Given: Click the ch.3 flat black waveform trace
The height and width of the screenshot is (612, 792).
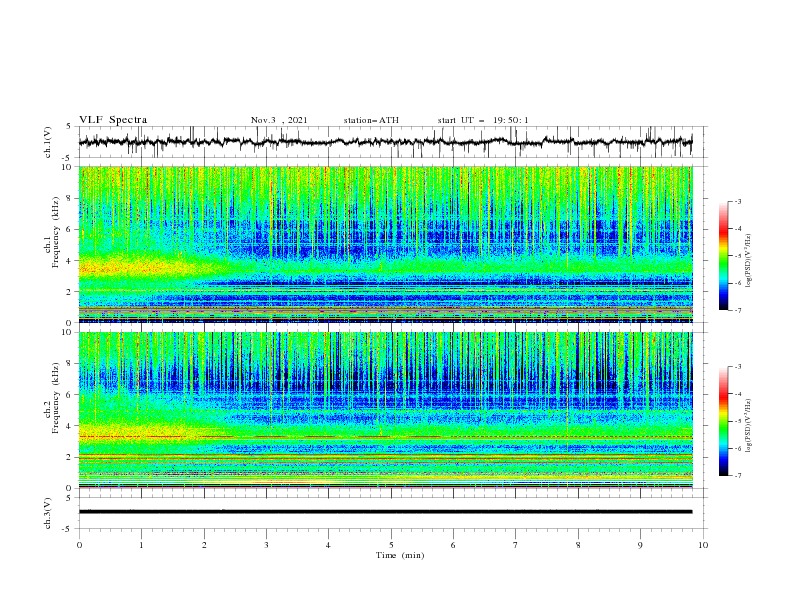Looking at the screenshot, I should pyautogui.click(x=385, y=512).
